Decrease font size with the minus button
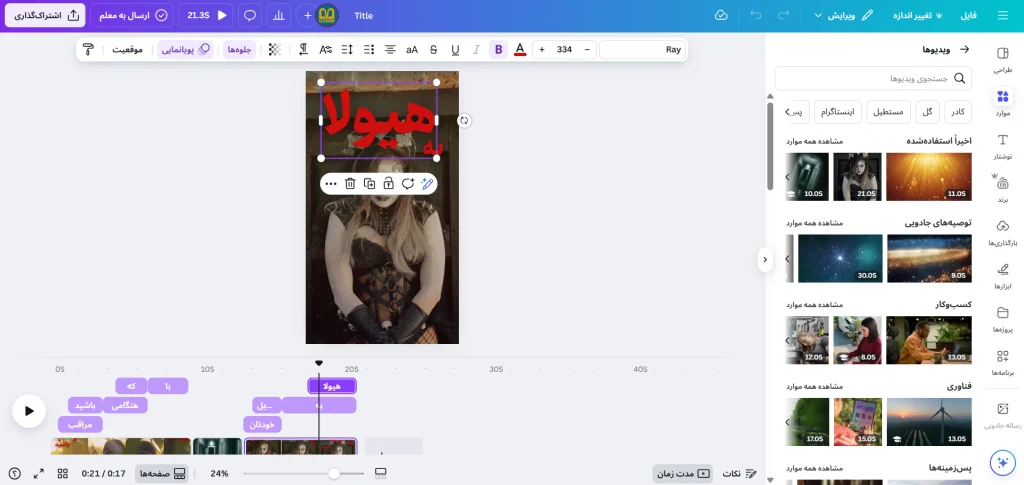The height and width of the screenshot is (485, 1024). [x=587, y=50]
